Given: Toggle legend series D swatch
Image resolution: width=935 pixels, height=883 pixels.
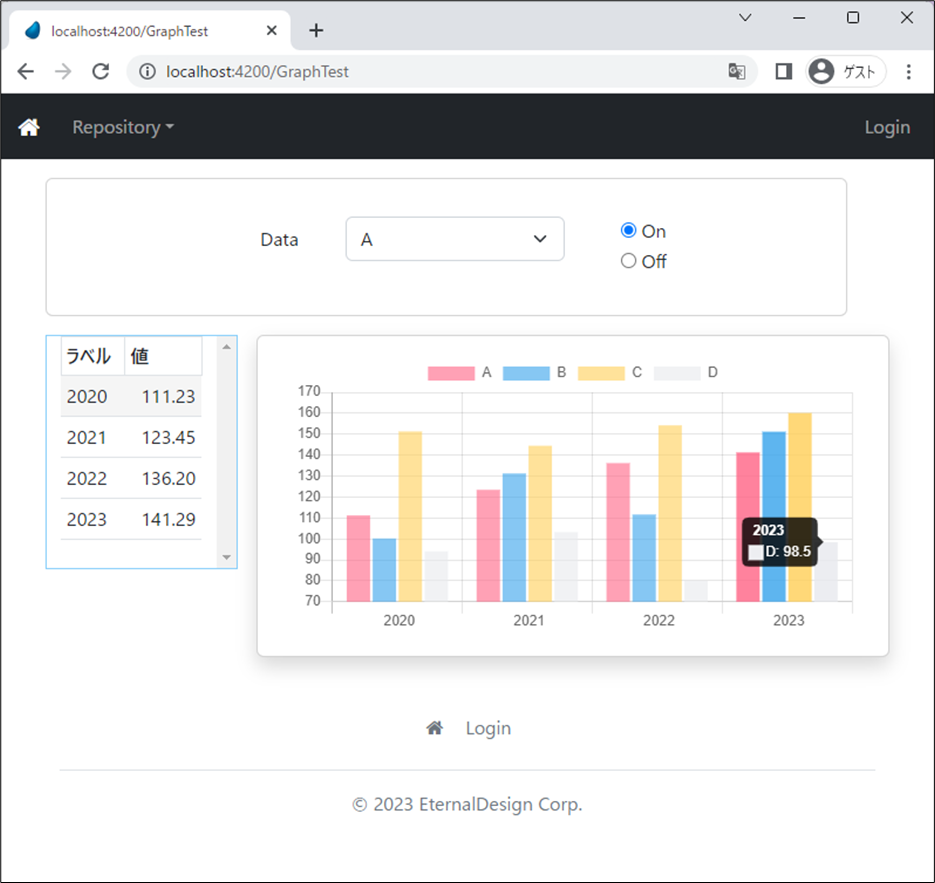Looking at the screenshot, I should tap(677, 373).
